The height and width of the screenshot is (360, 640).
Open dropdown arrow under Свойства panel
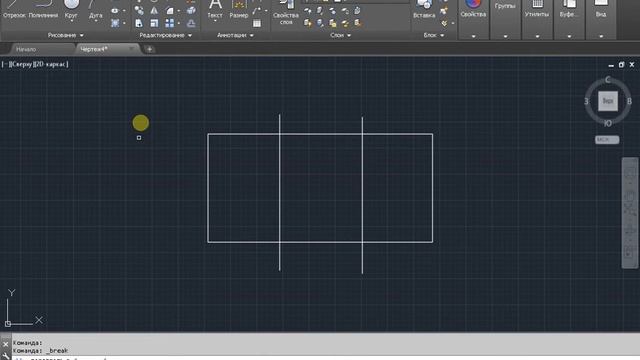coord(473,36)
